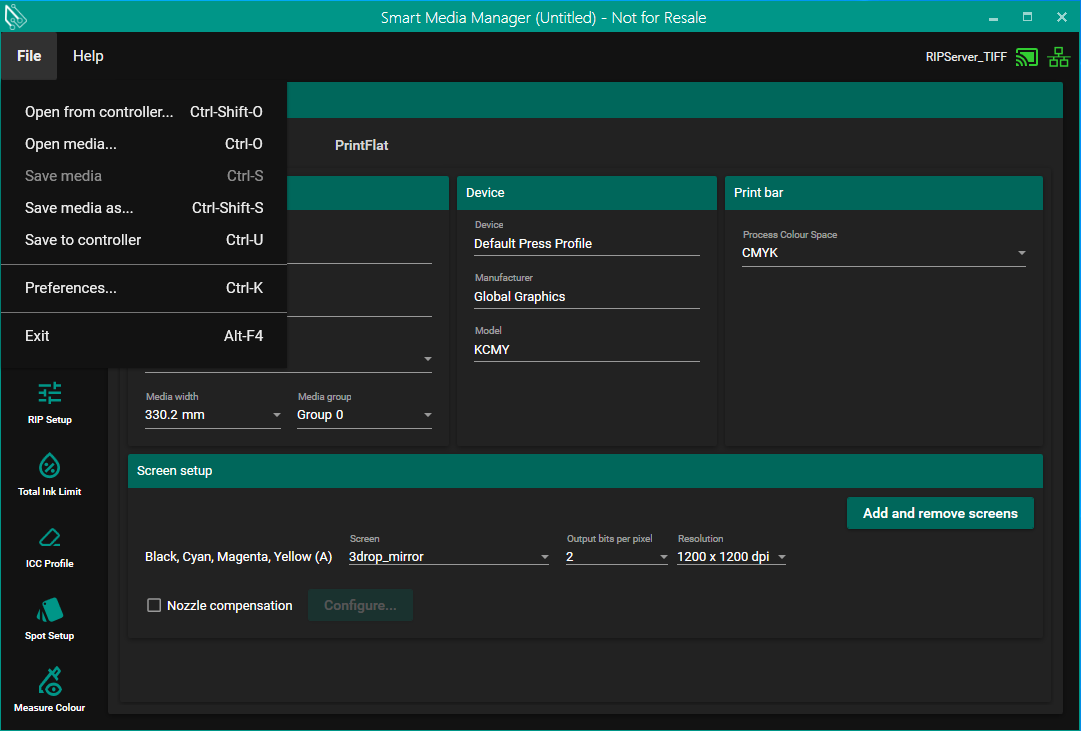Click the app logo in title bar

pos(16,17)
